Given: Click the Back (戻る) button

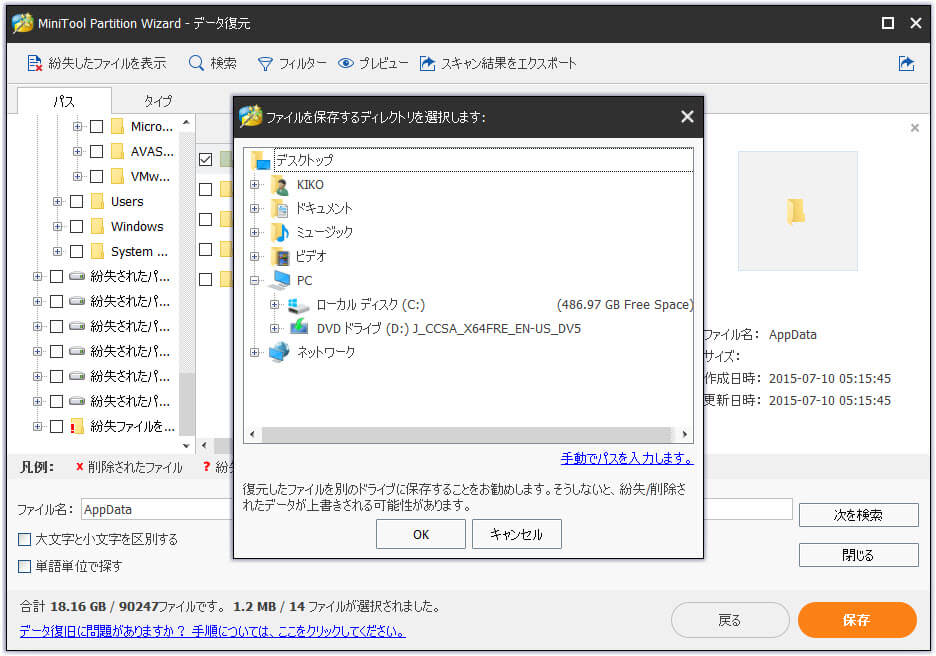Looking at the screenshot, I should click(x=729, y=620).
